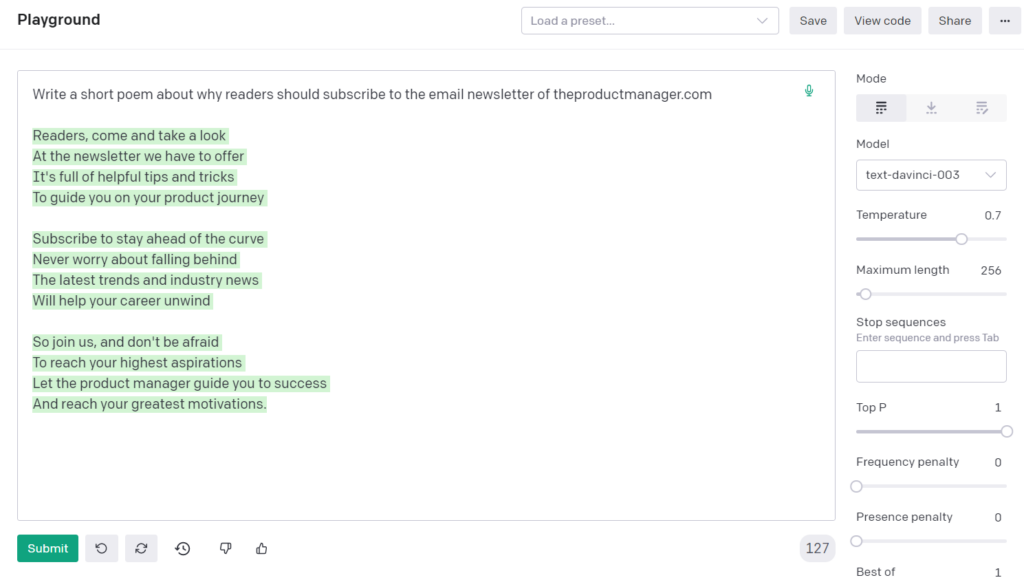Click the undo last generation icon

101,549
